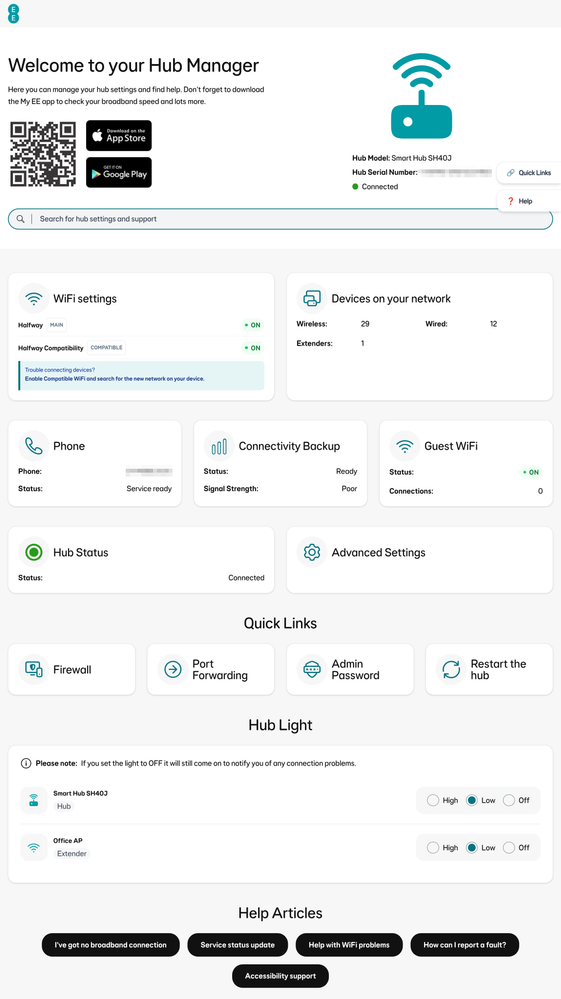The width and height of the screenshot is (561, 999).
Task: Click the Restart the hub refresh icon
Action: (451, 670)
